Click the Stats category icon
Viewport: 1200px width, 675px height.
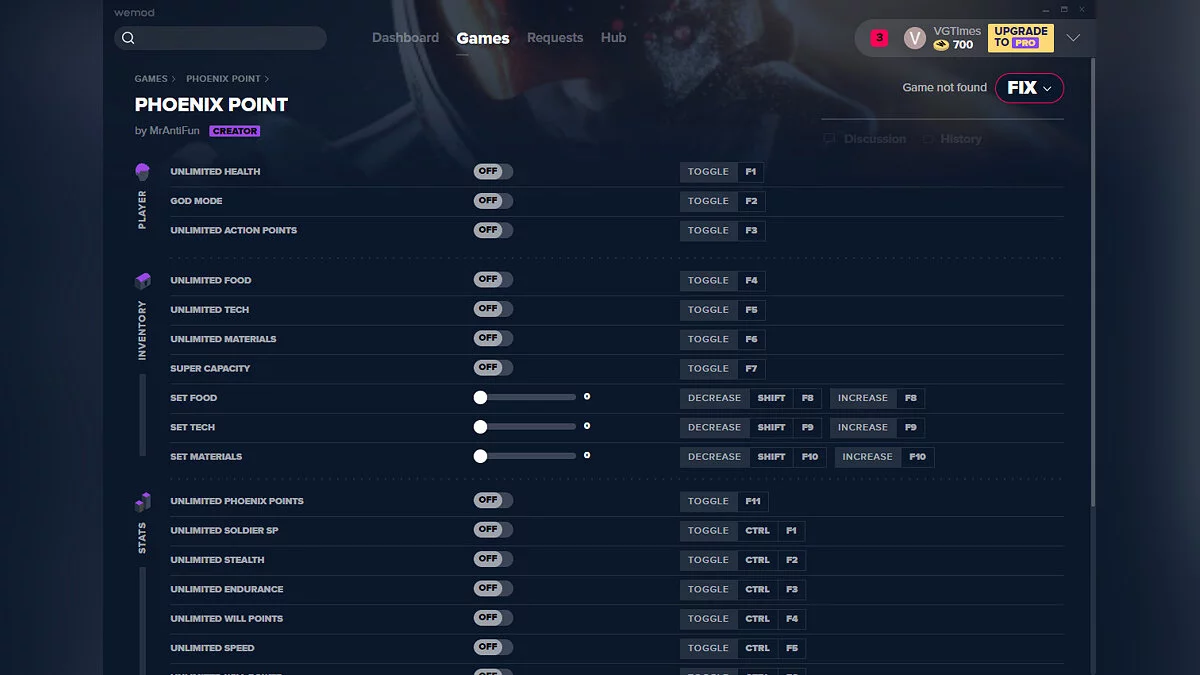coord(142,502)
